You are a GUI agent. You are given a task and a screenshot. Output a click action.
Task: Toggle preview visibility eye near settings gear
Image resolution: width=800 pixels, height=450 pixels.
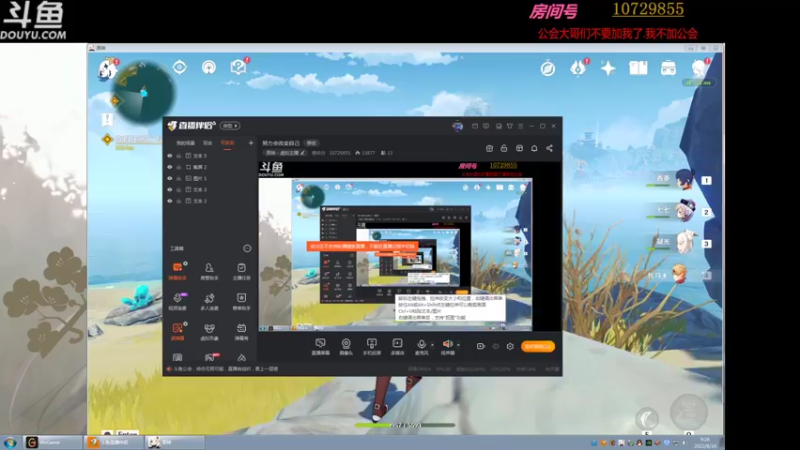[495, 346]
